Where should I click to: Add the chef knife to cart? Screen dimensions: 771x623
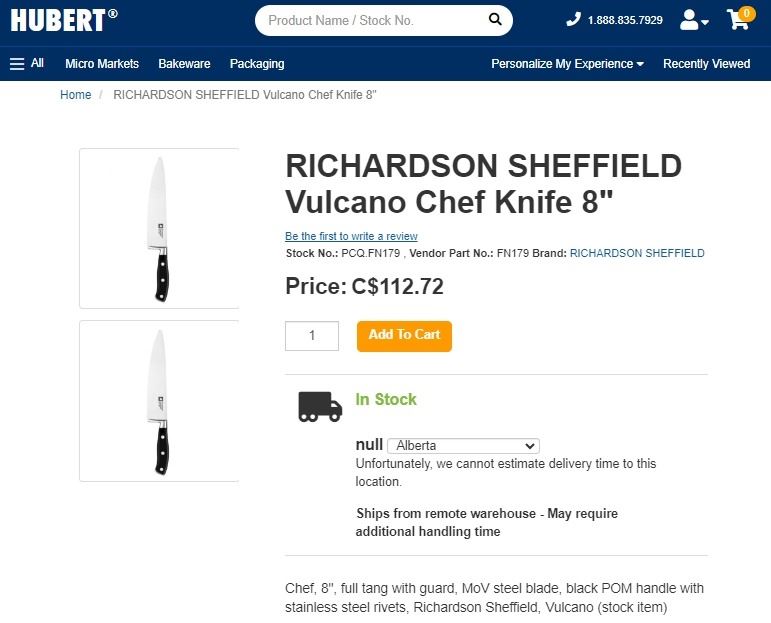[404, 335]
